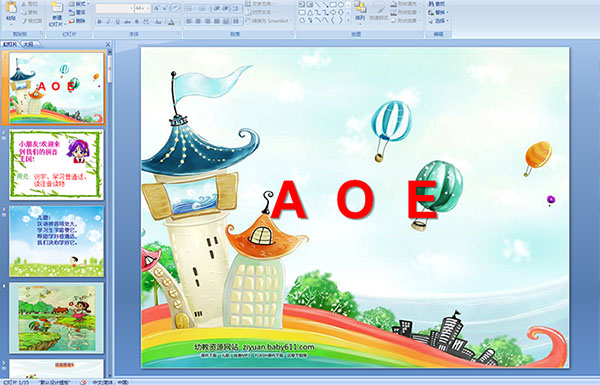Delete the slide using the Delete icon
Viewport: 600px width, 385px height.
[x=72, y=21]
